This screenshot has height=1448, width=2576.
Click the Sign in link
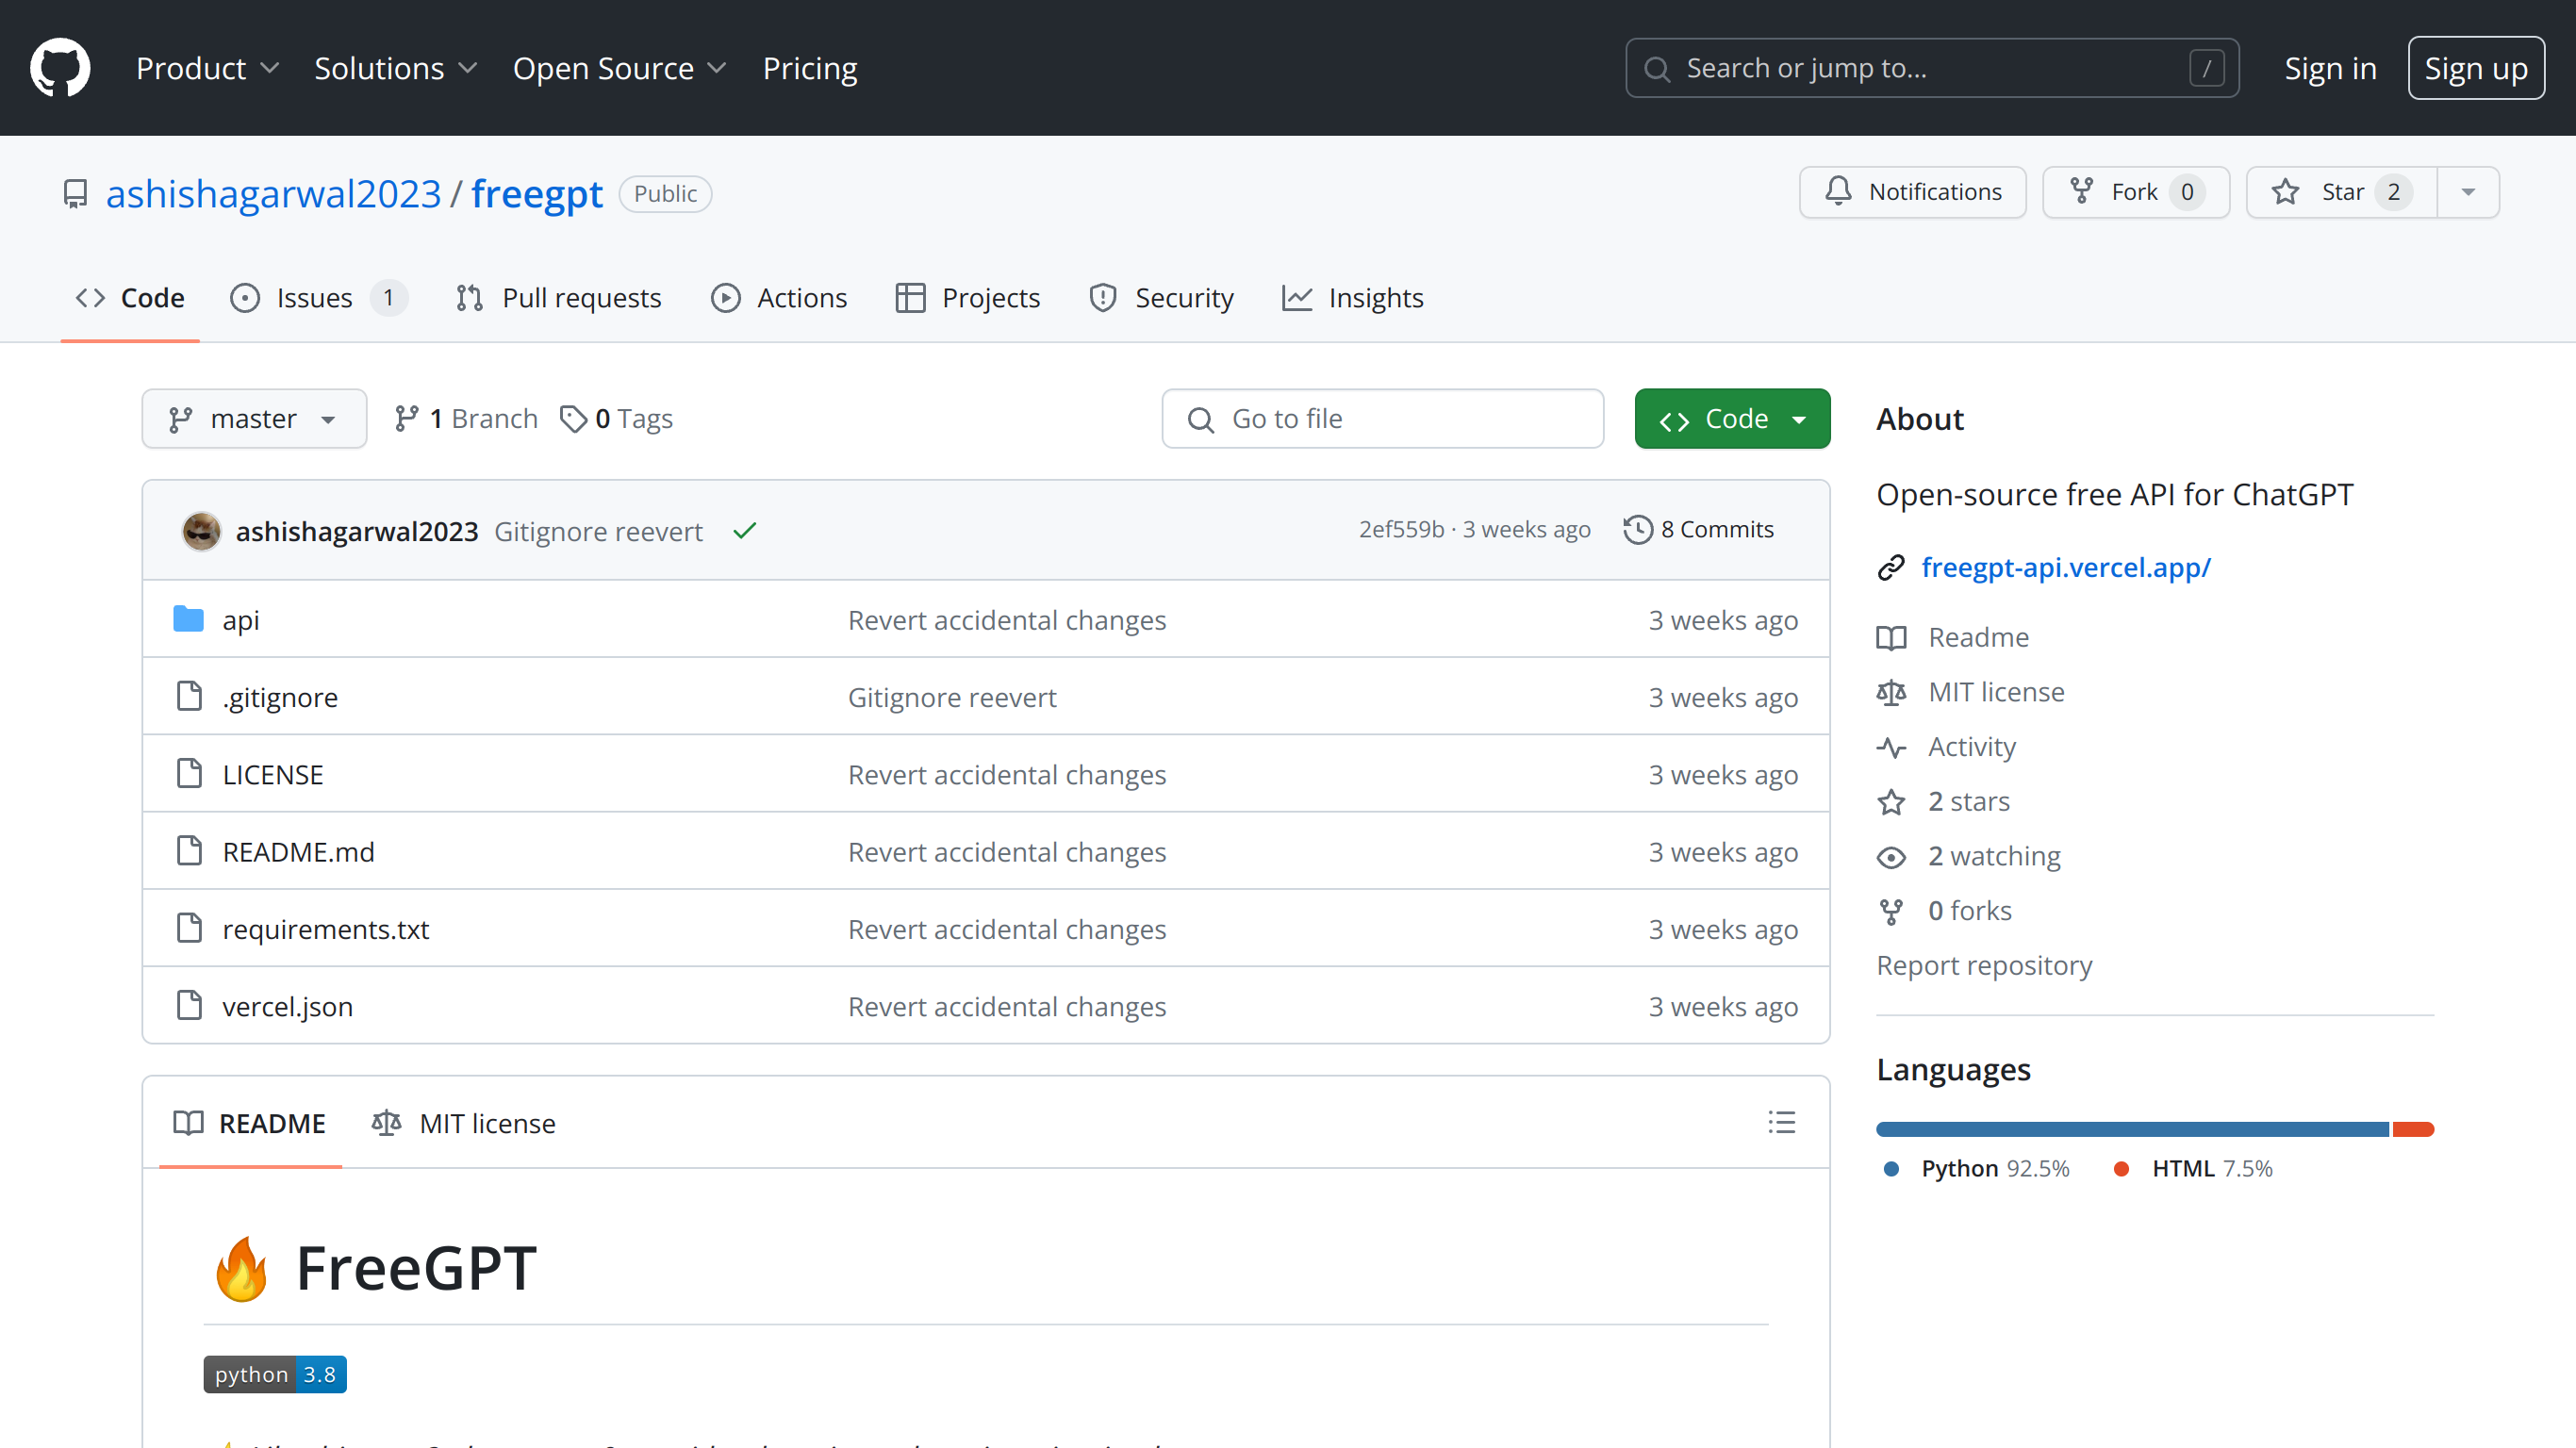pos(2330,68)
